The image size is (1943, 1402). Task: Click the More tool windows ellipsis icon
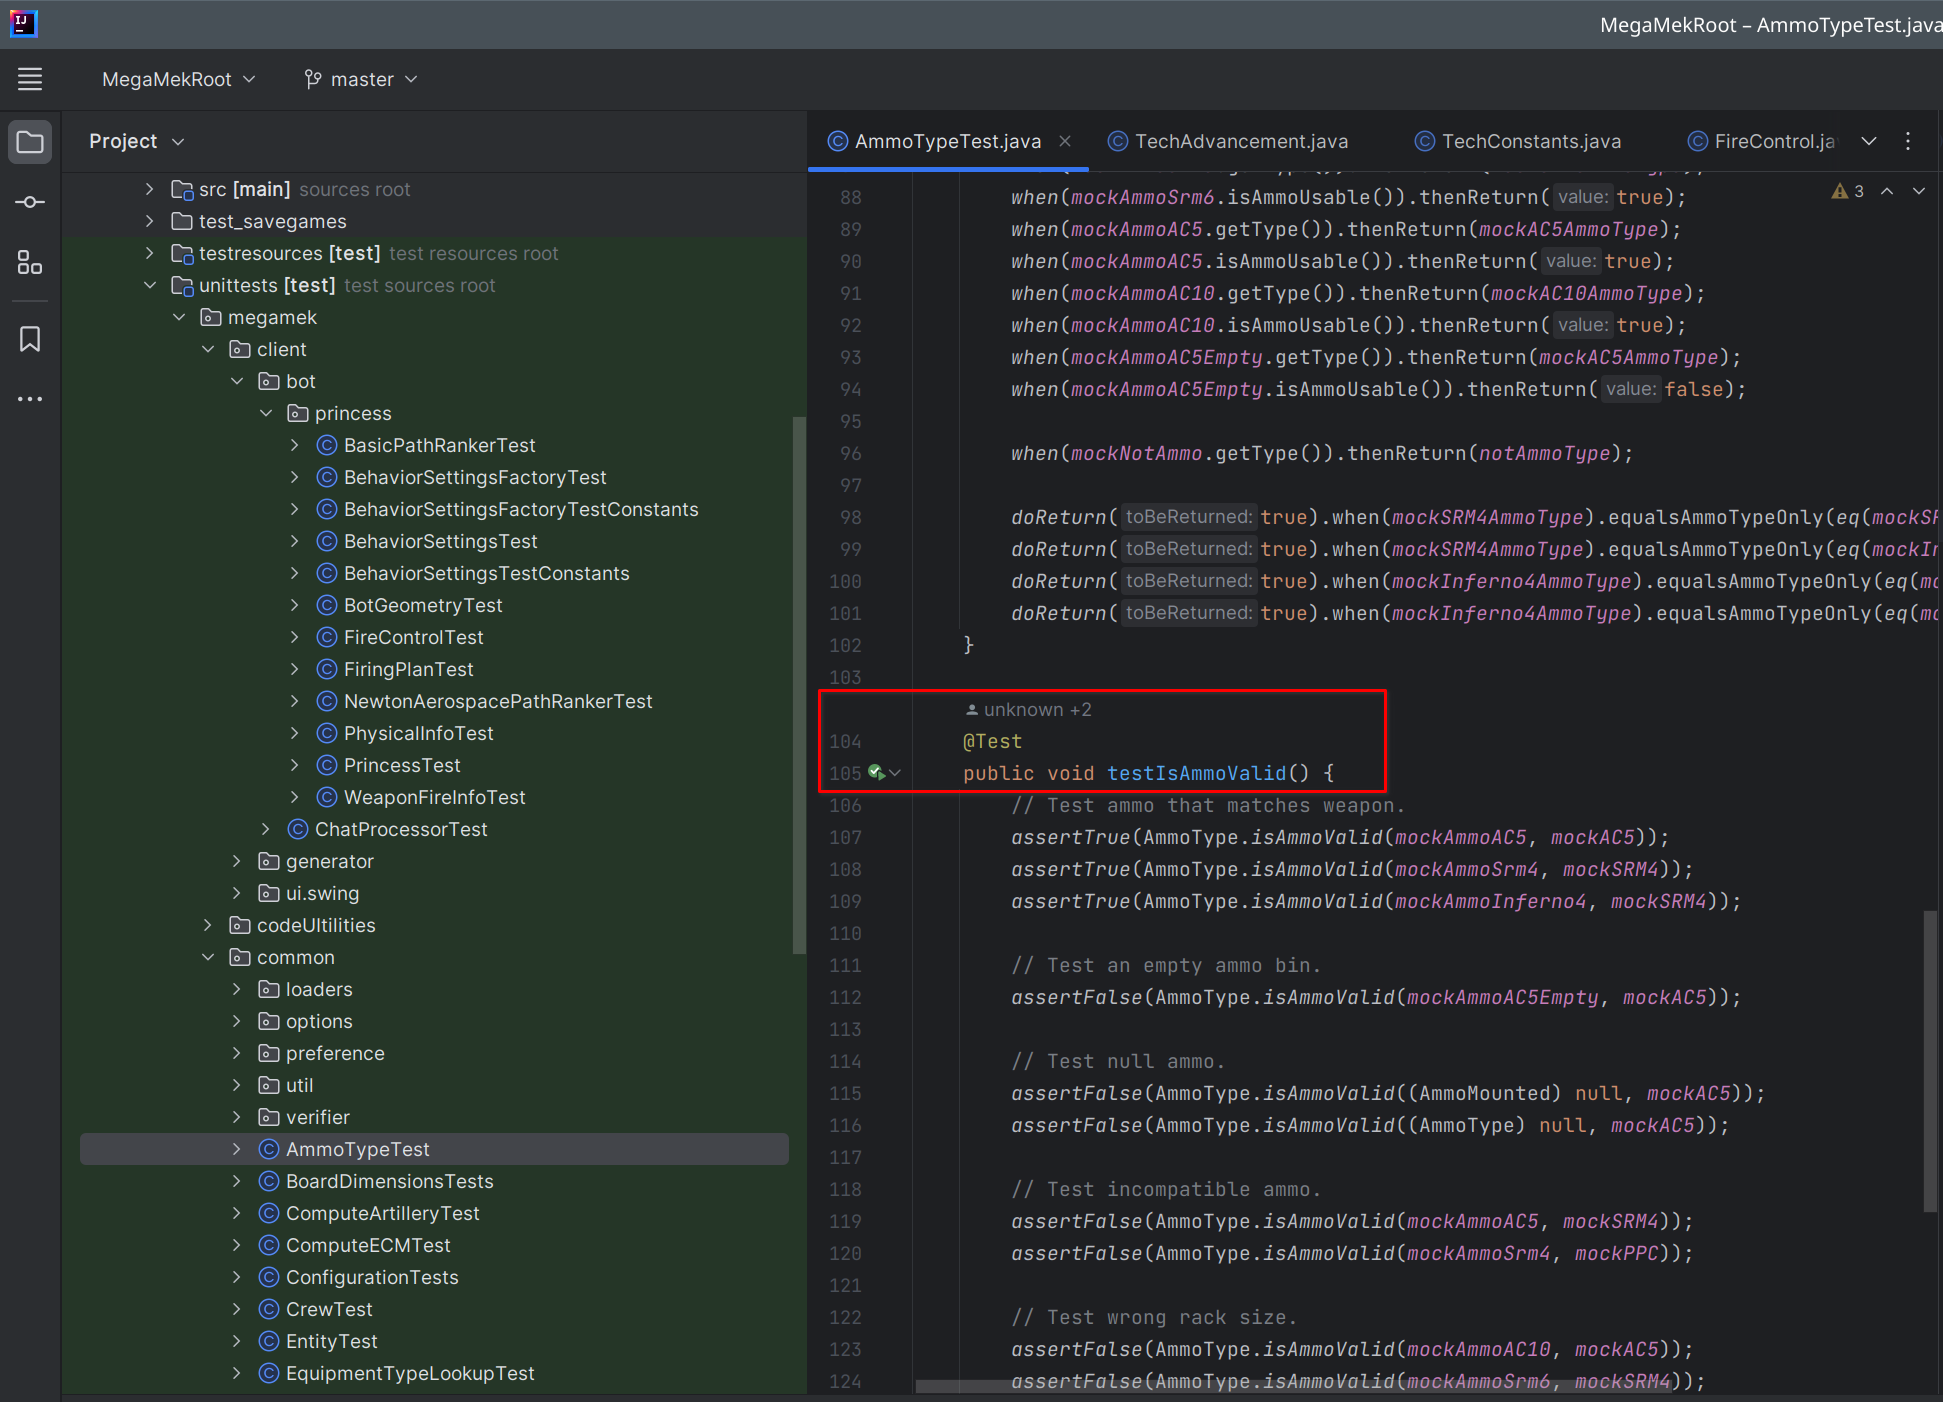point(29,398)
